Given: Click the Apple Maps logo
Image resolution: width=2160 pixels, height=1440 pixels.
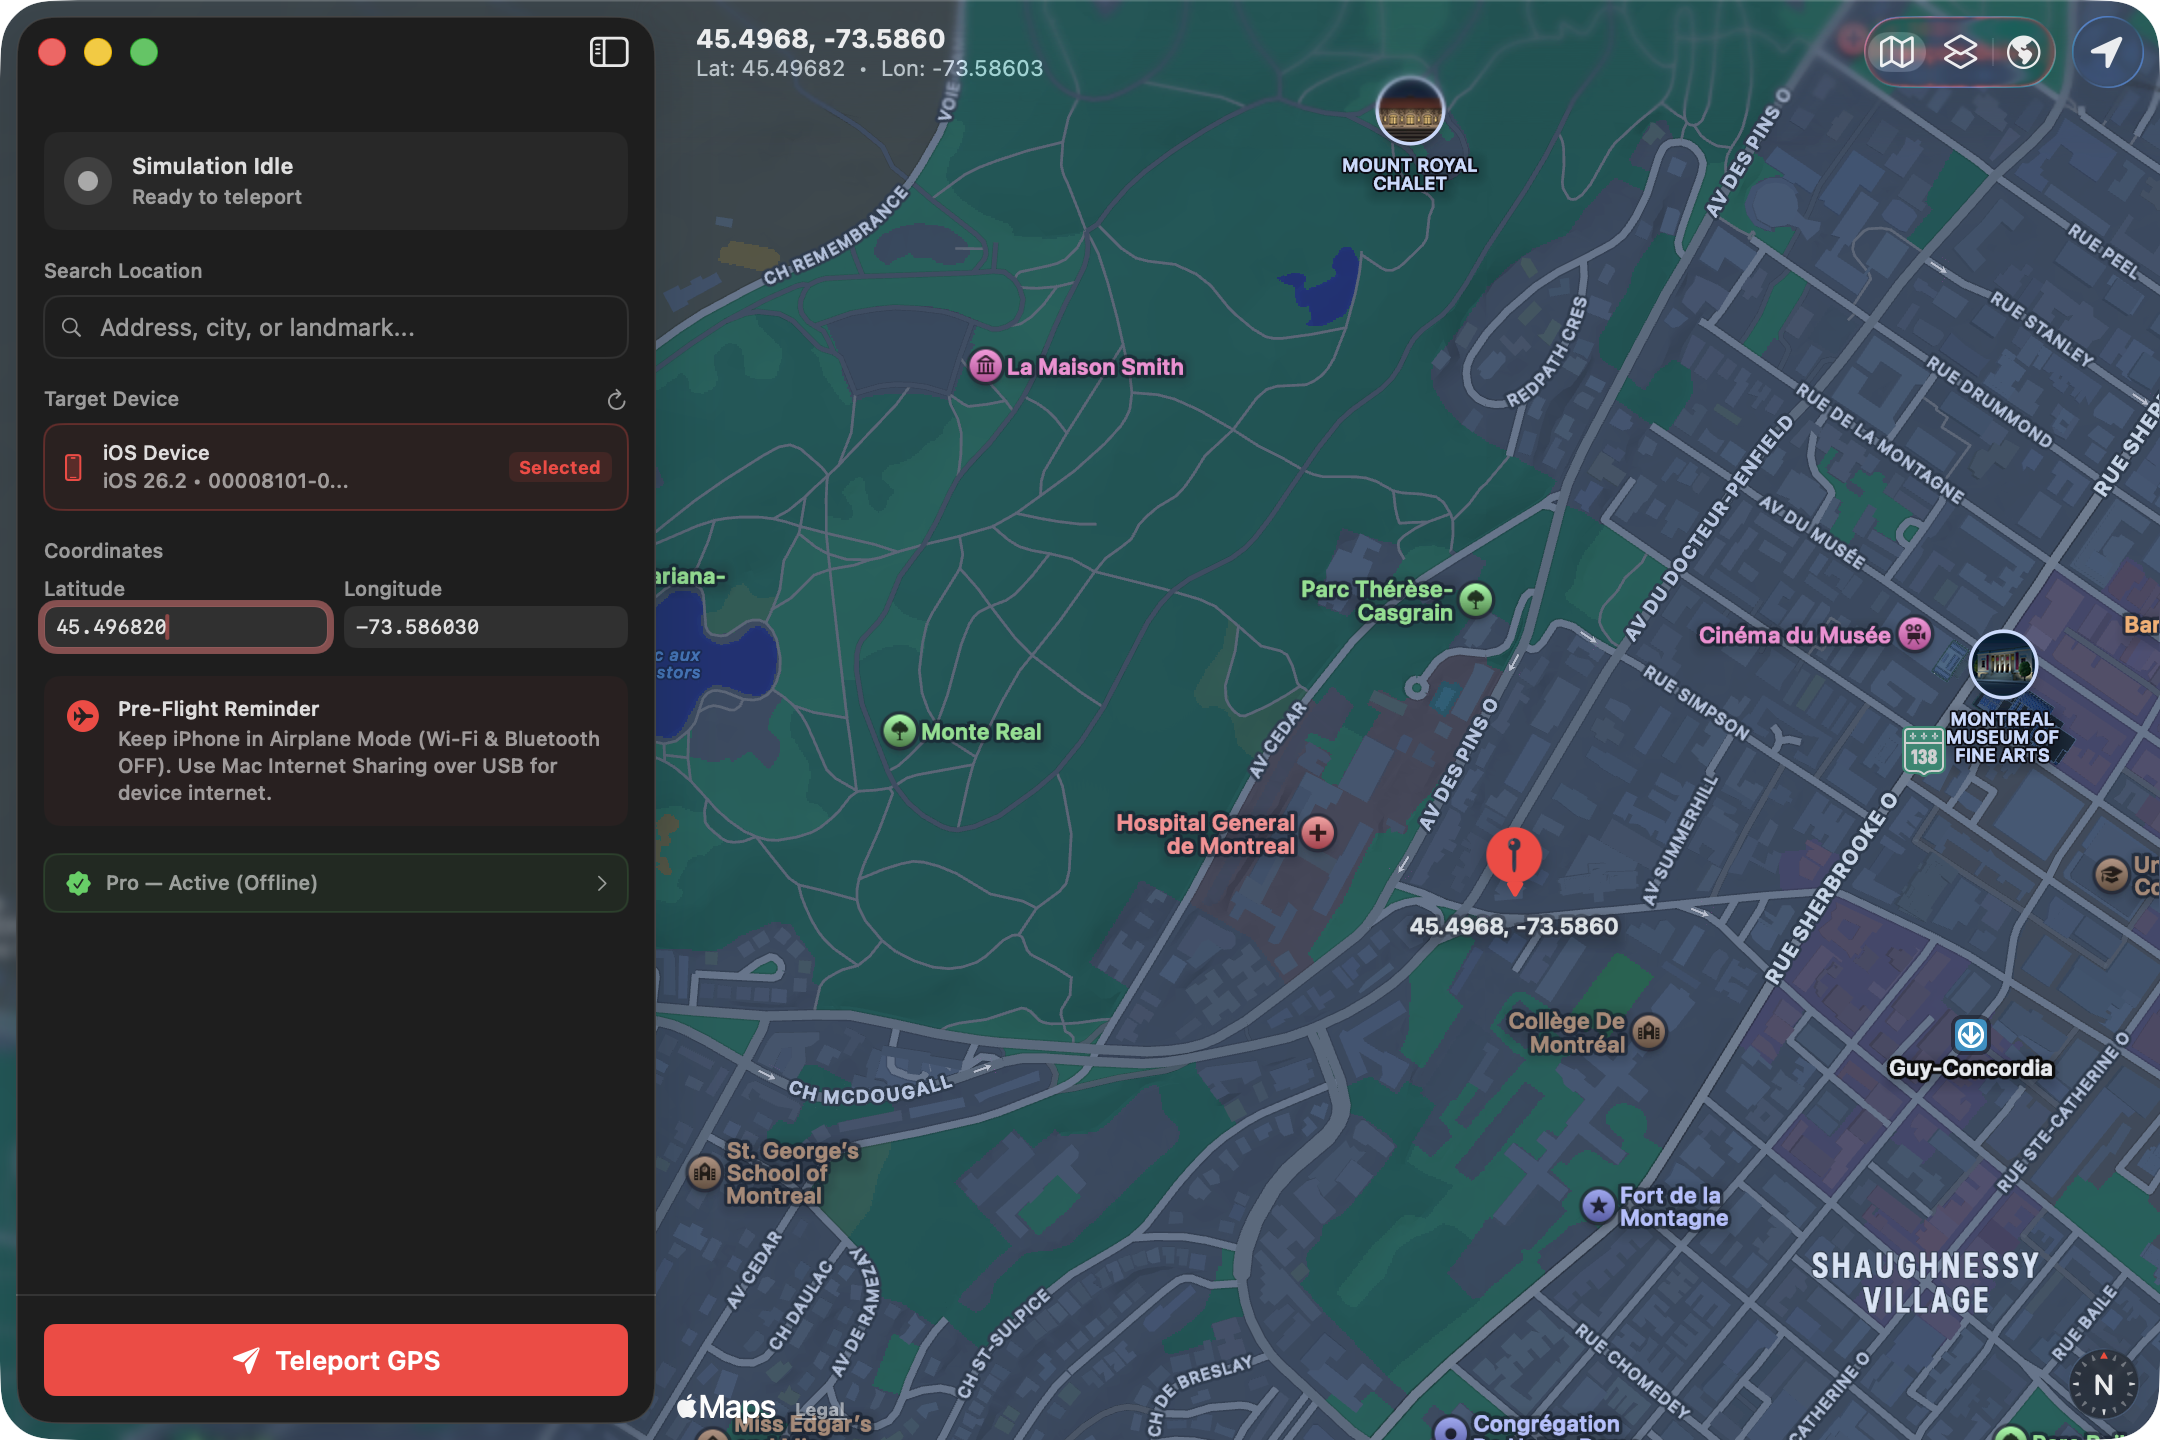Looking at the screenshot, I should 727,1407.
